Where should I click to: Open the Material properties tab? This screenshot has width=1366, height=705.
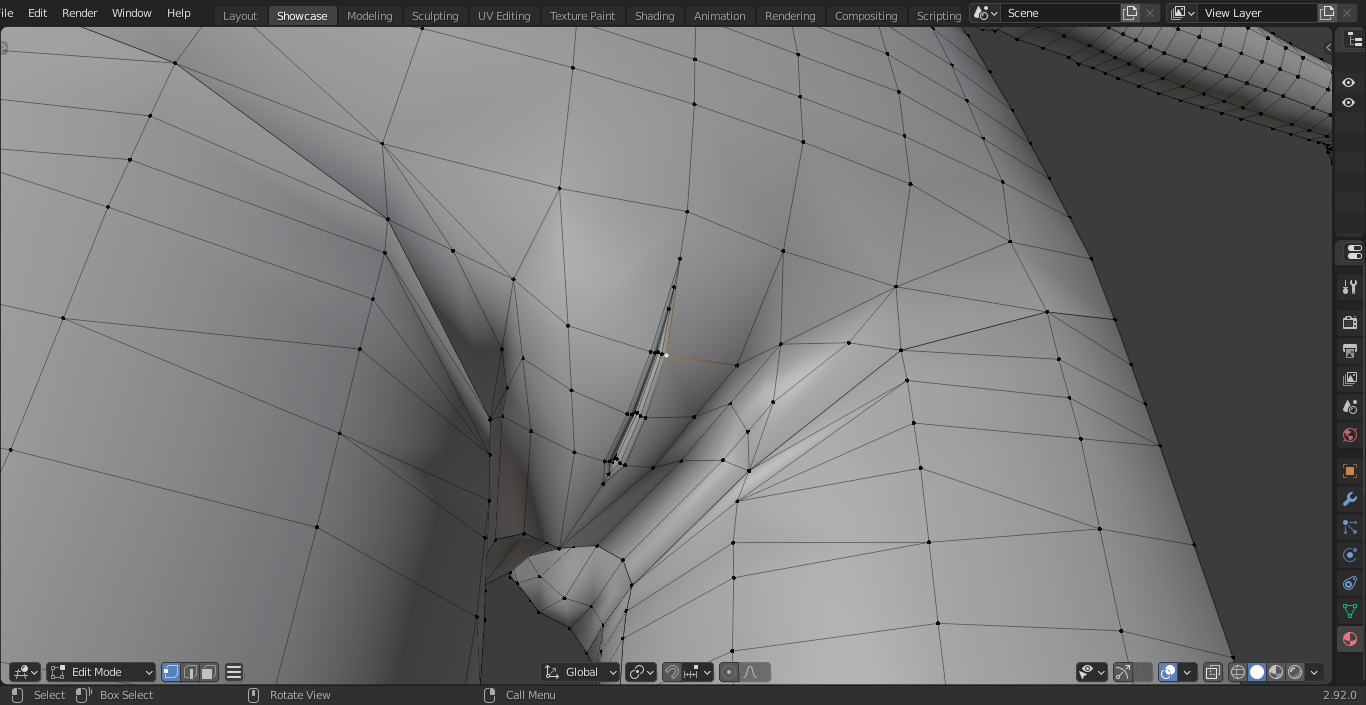pos(1349,639)
